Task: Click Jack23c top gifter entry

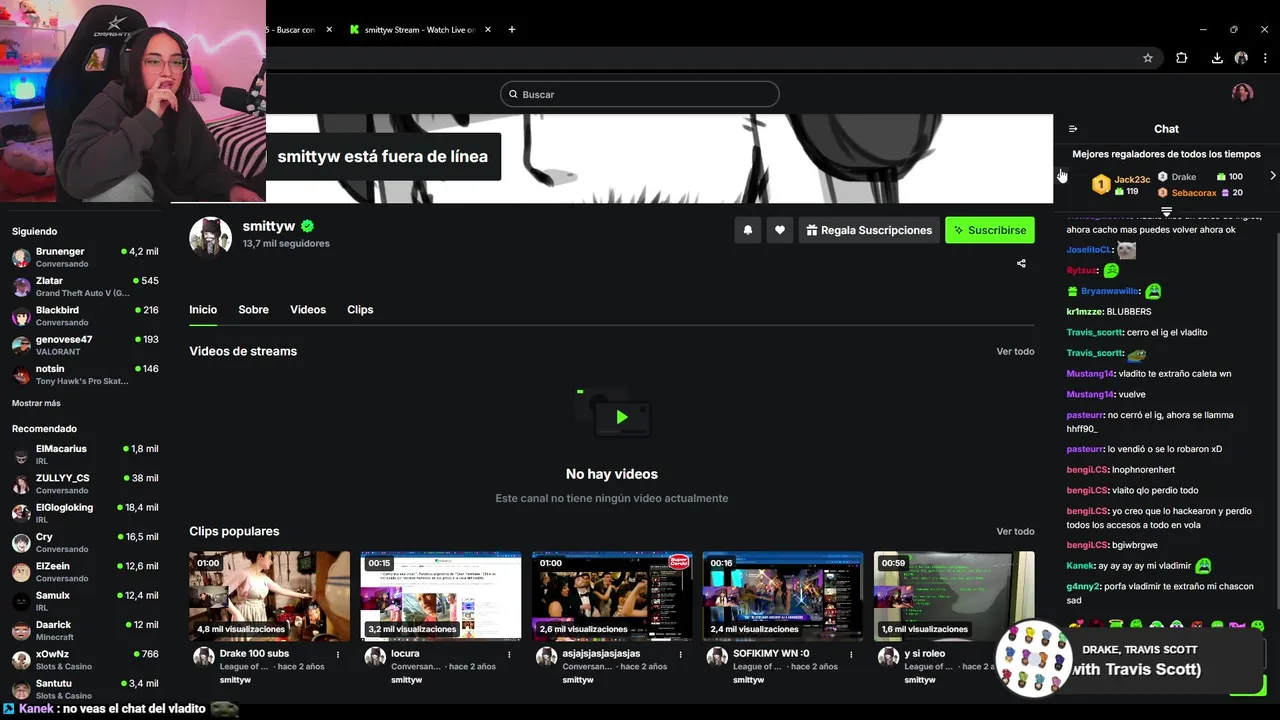Action: tap(1121, 185)
